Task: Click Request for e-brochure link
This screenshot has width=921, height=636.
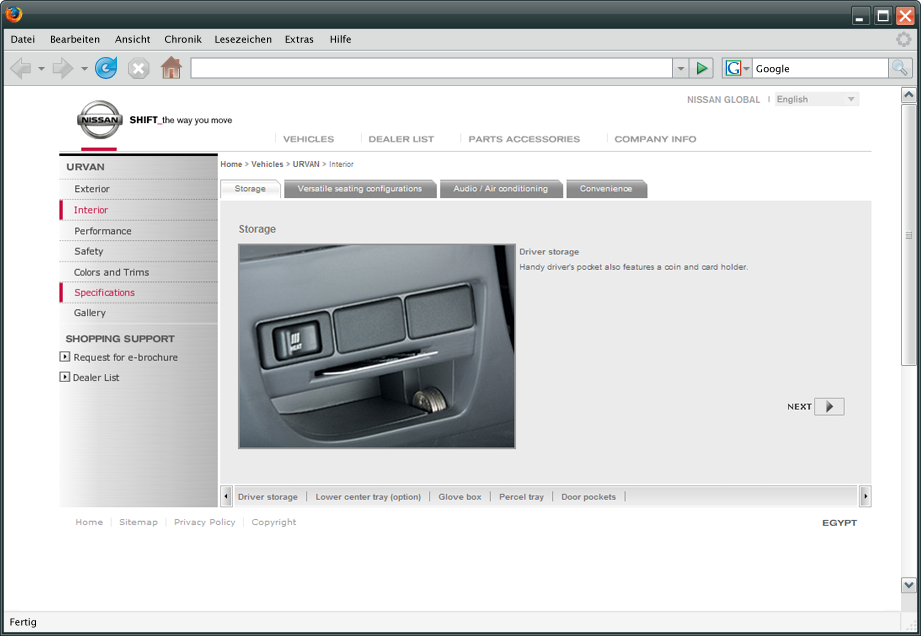Action: click(125, 357)
